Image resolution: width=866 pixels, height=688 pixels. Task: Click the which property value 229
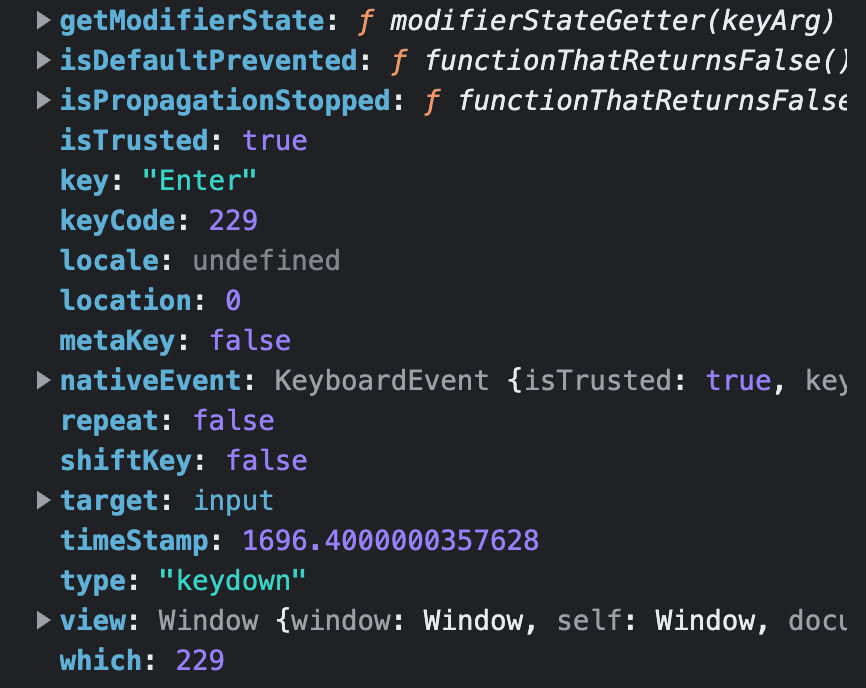coord(200,660)
